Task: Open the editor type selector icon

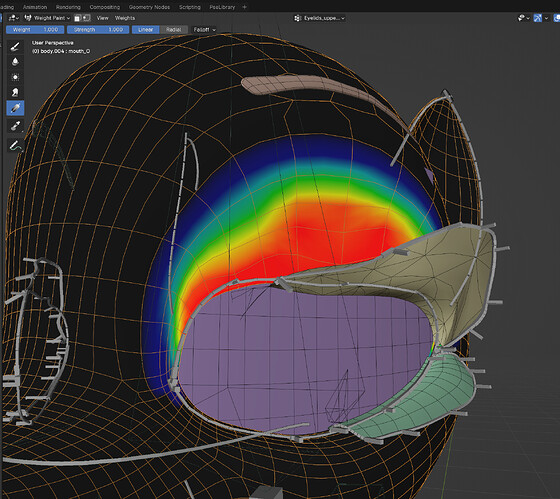Action: tap(14, 18)
